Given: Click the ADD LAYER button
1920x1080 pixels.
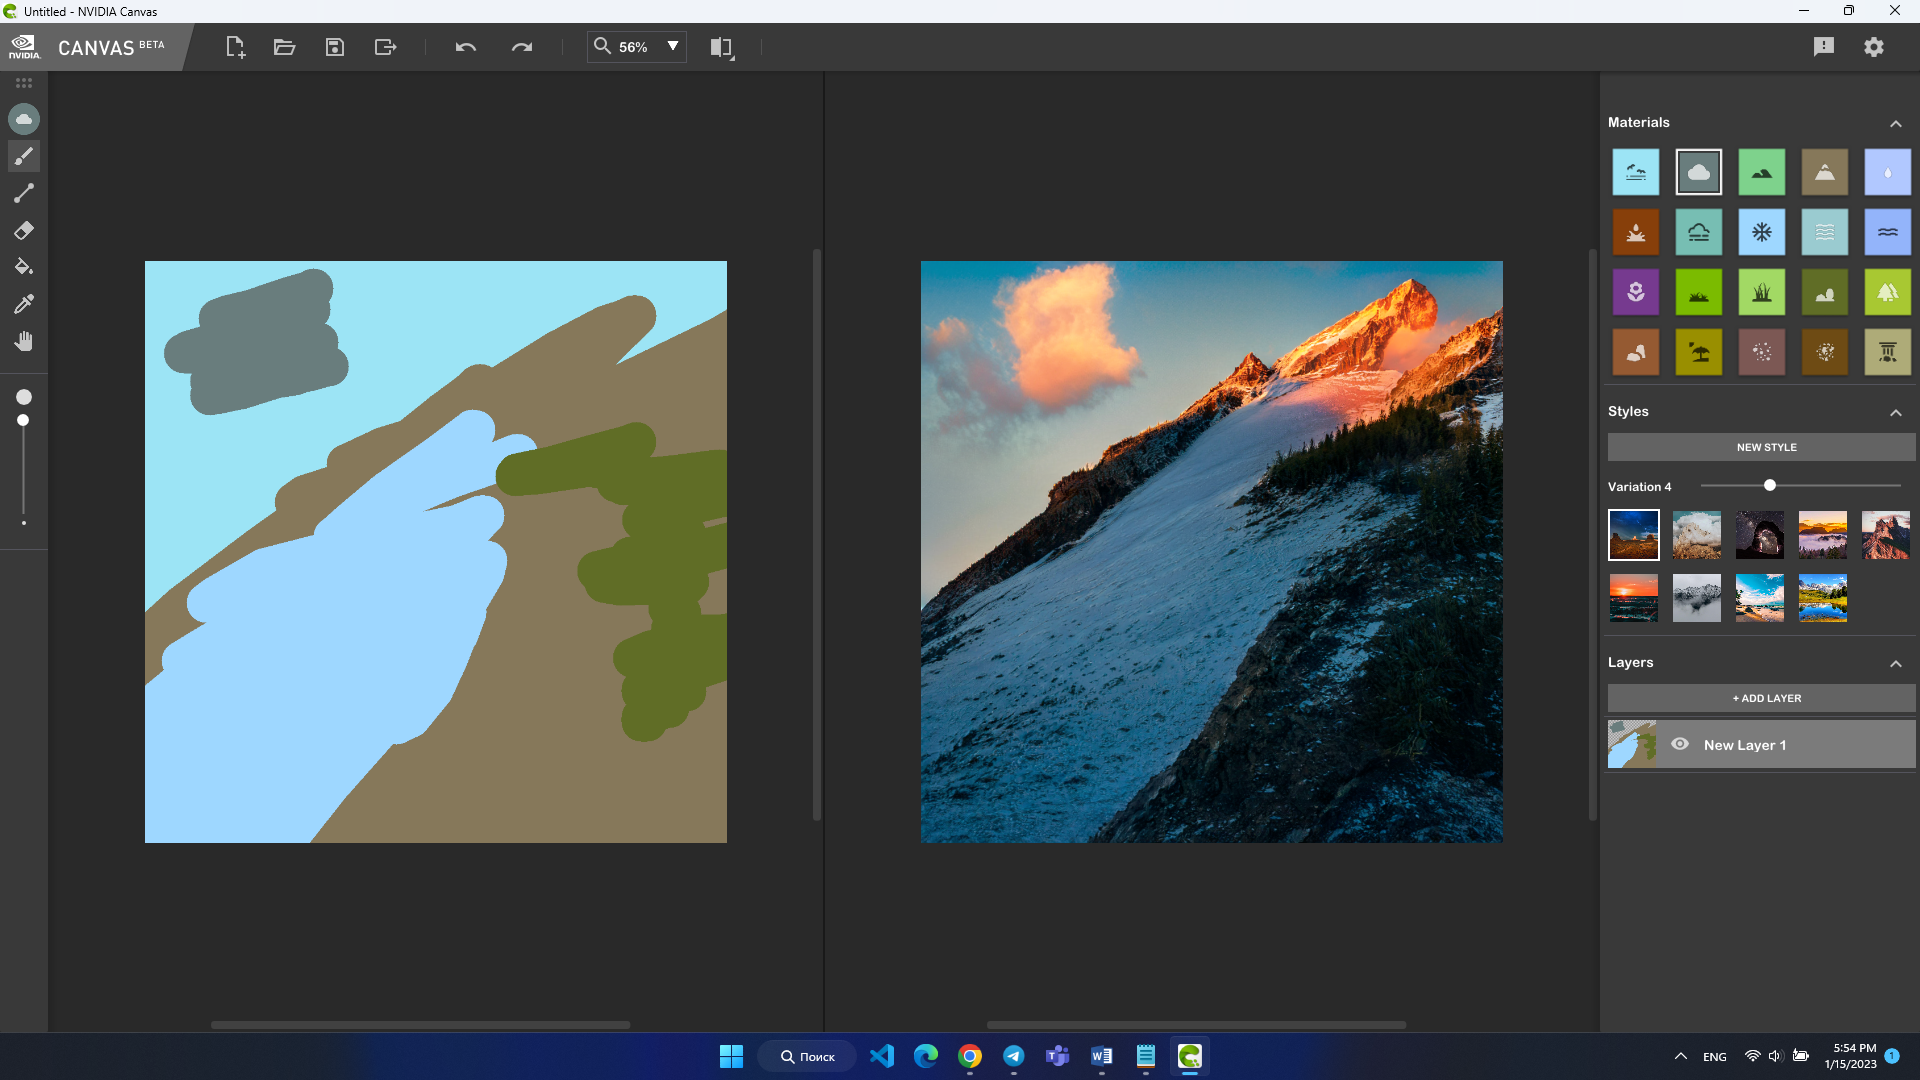Looking at the screenshot, I should (x=1761, y=698).
